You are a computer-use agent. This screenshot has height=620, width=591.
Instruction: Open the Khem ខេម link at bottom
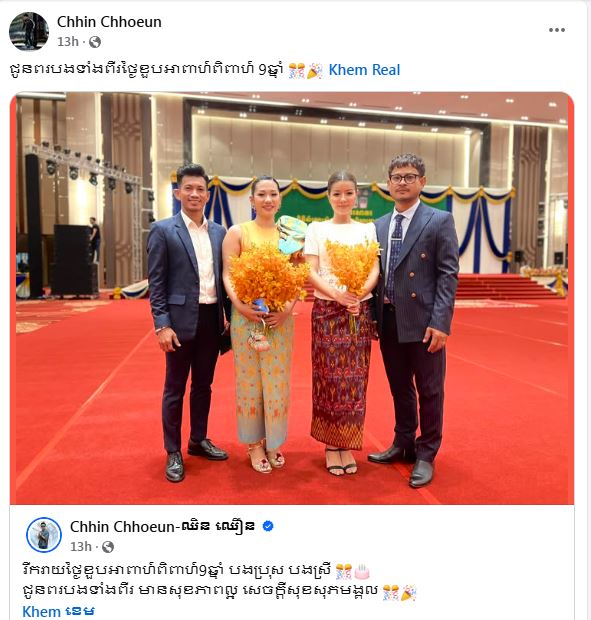pyautogui.click(x=59, y=611)
